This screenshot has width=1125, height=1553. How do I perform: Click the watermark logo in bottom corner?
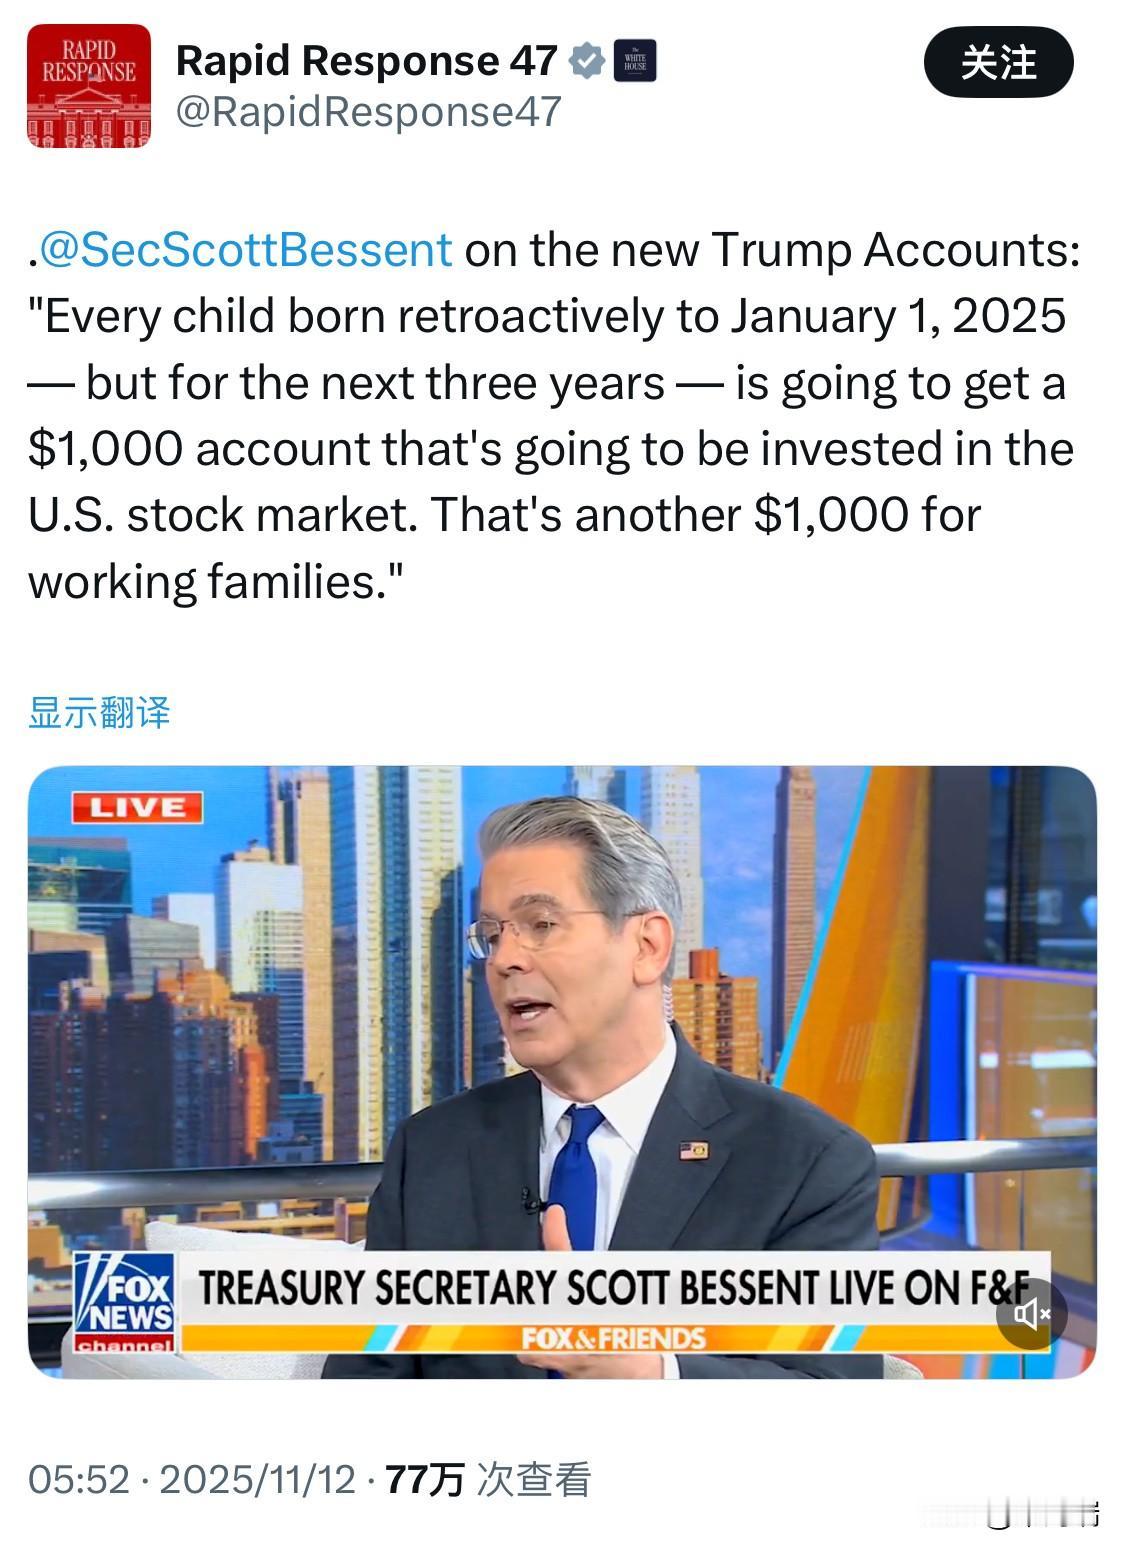pyautogui.click(x=1043, y=1515)
